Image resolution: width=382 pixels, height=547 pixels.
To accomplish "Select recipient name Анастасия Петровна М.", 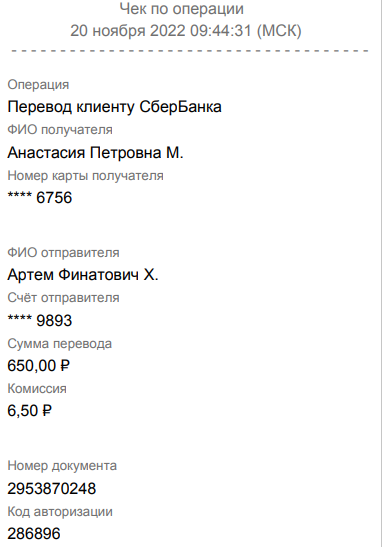I will 95,152.
